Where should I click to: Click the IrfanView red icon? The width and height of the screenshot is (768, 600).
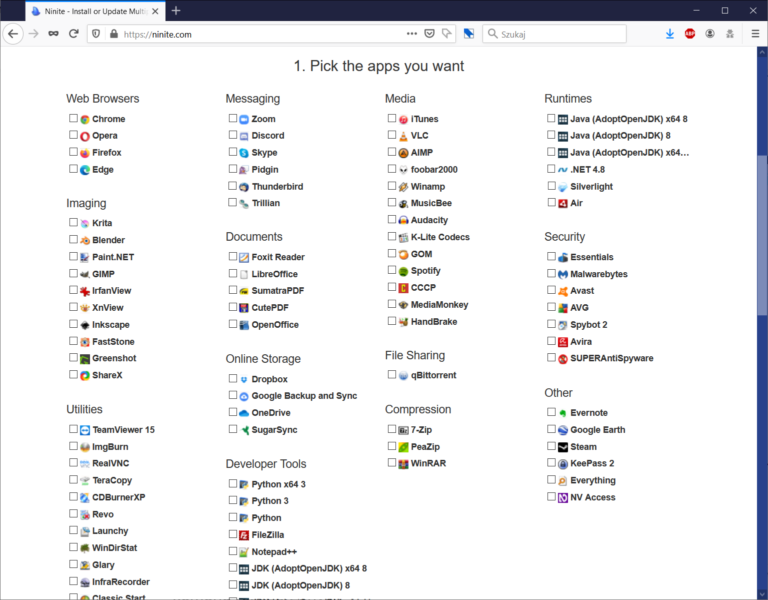pyautogui.click(x=85, y=291)
